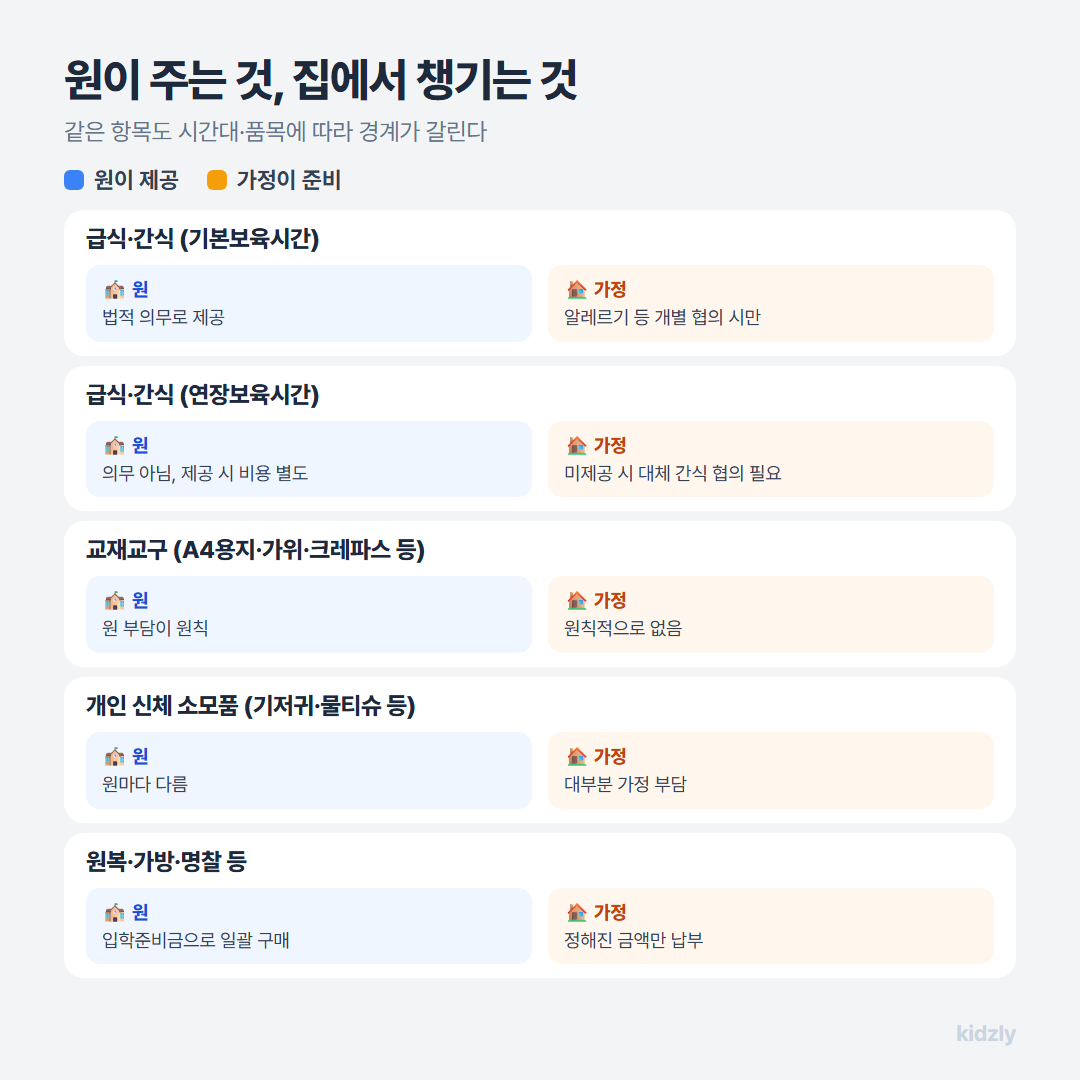Screen dimensions: 1080x1080
Task: Select the 급식·간식 (기본보육시간) heading
Action: click(x=202, y=239)
